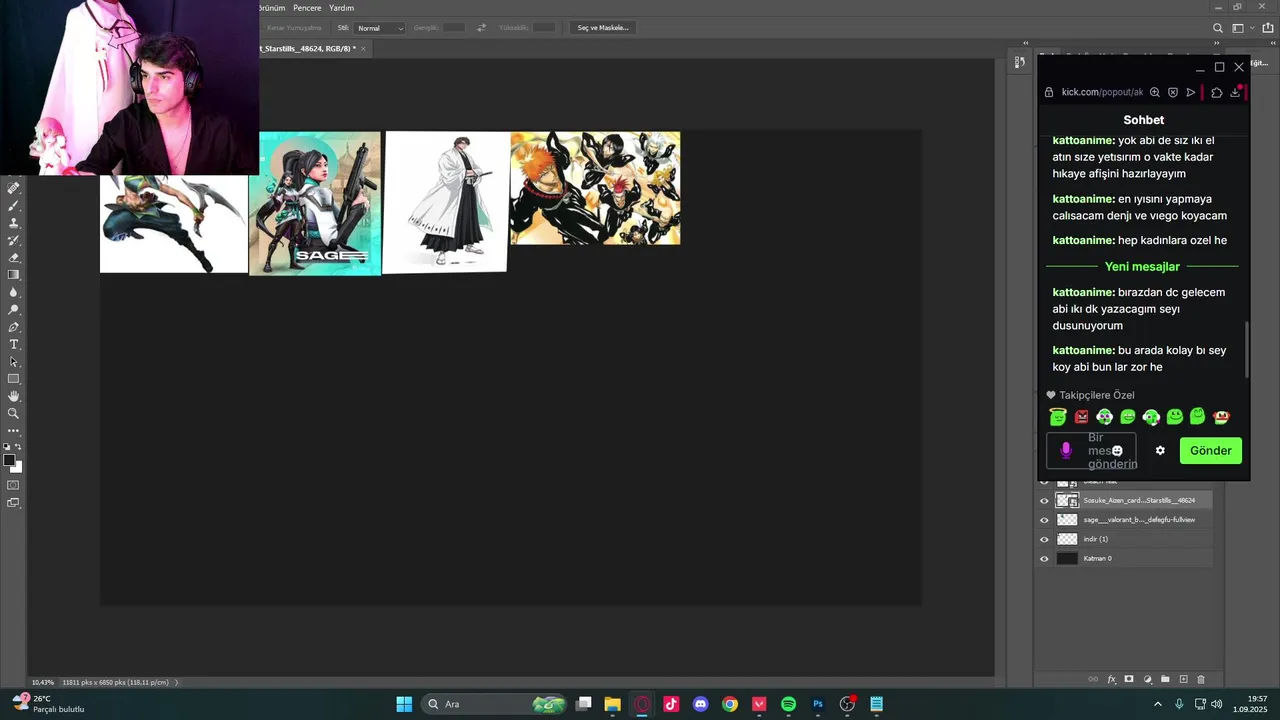This screenshot has height=720, width=1280.
Task: Create new fill or adjustment layer
Action: tap(1147, 679)
